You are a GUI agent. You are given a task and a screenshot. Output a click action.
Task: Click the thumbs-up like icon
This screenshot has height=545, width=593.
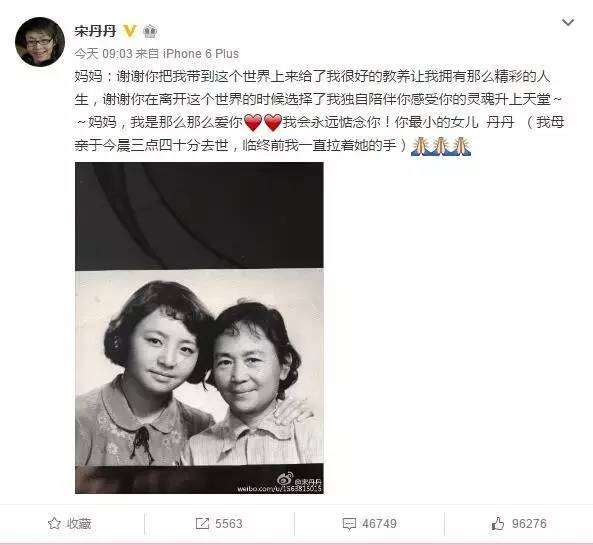click(x=498, y=523)
